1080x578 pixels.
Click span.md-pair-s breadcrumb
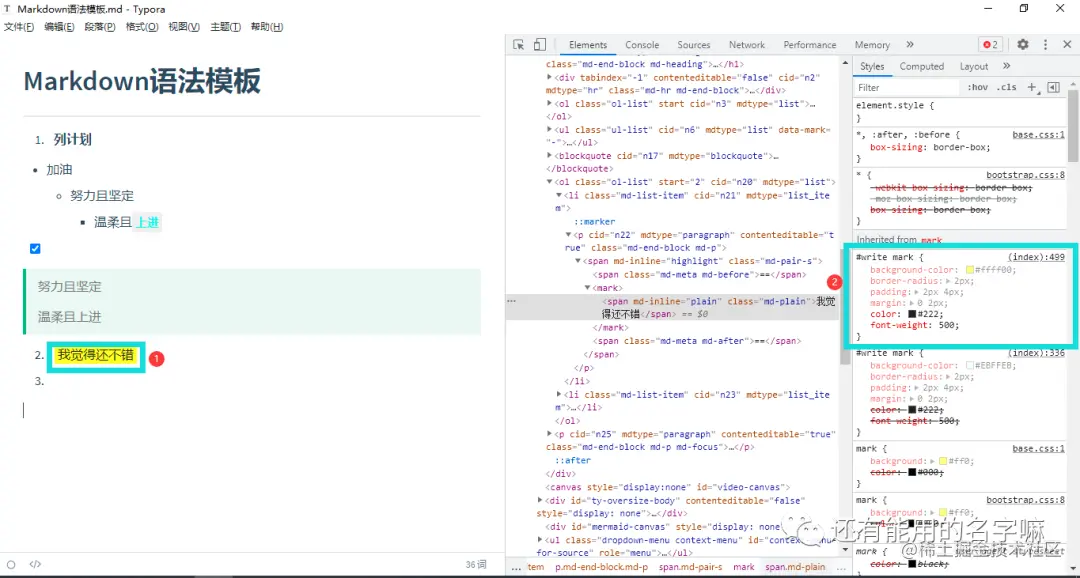tap(690, 567)
